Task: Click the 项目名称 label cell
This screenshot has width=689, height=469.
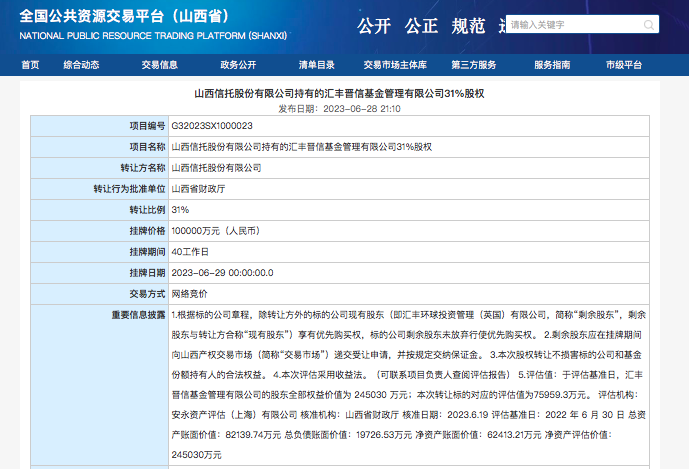Action: click(x=100, y=147)
